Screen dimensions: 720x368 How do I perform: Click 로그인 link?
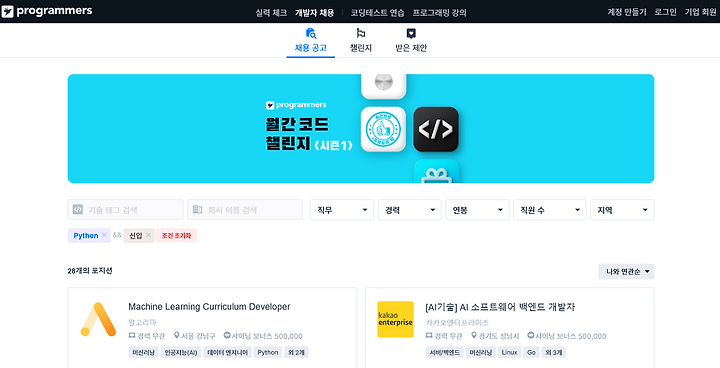click(x=665, y=12)
